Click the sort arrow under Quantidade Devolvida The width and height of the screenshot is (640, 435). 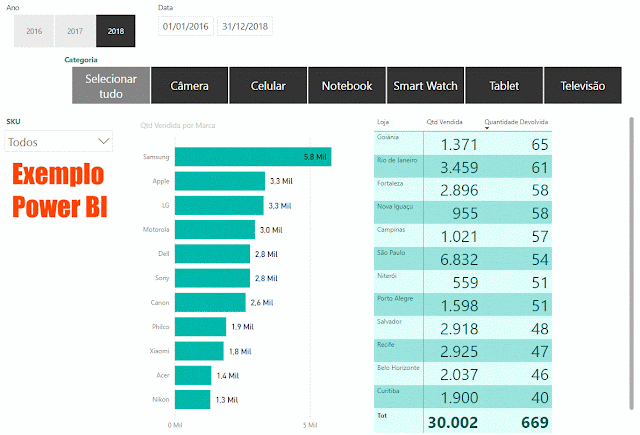[487, 128]
